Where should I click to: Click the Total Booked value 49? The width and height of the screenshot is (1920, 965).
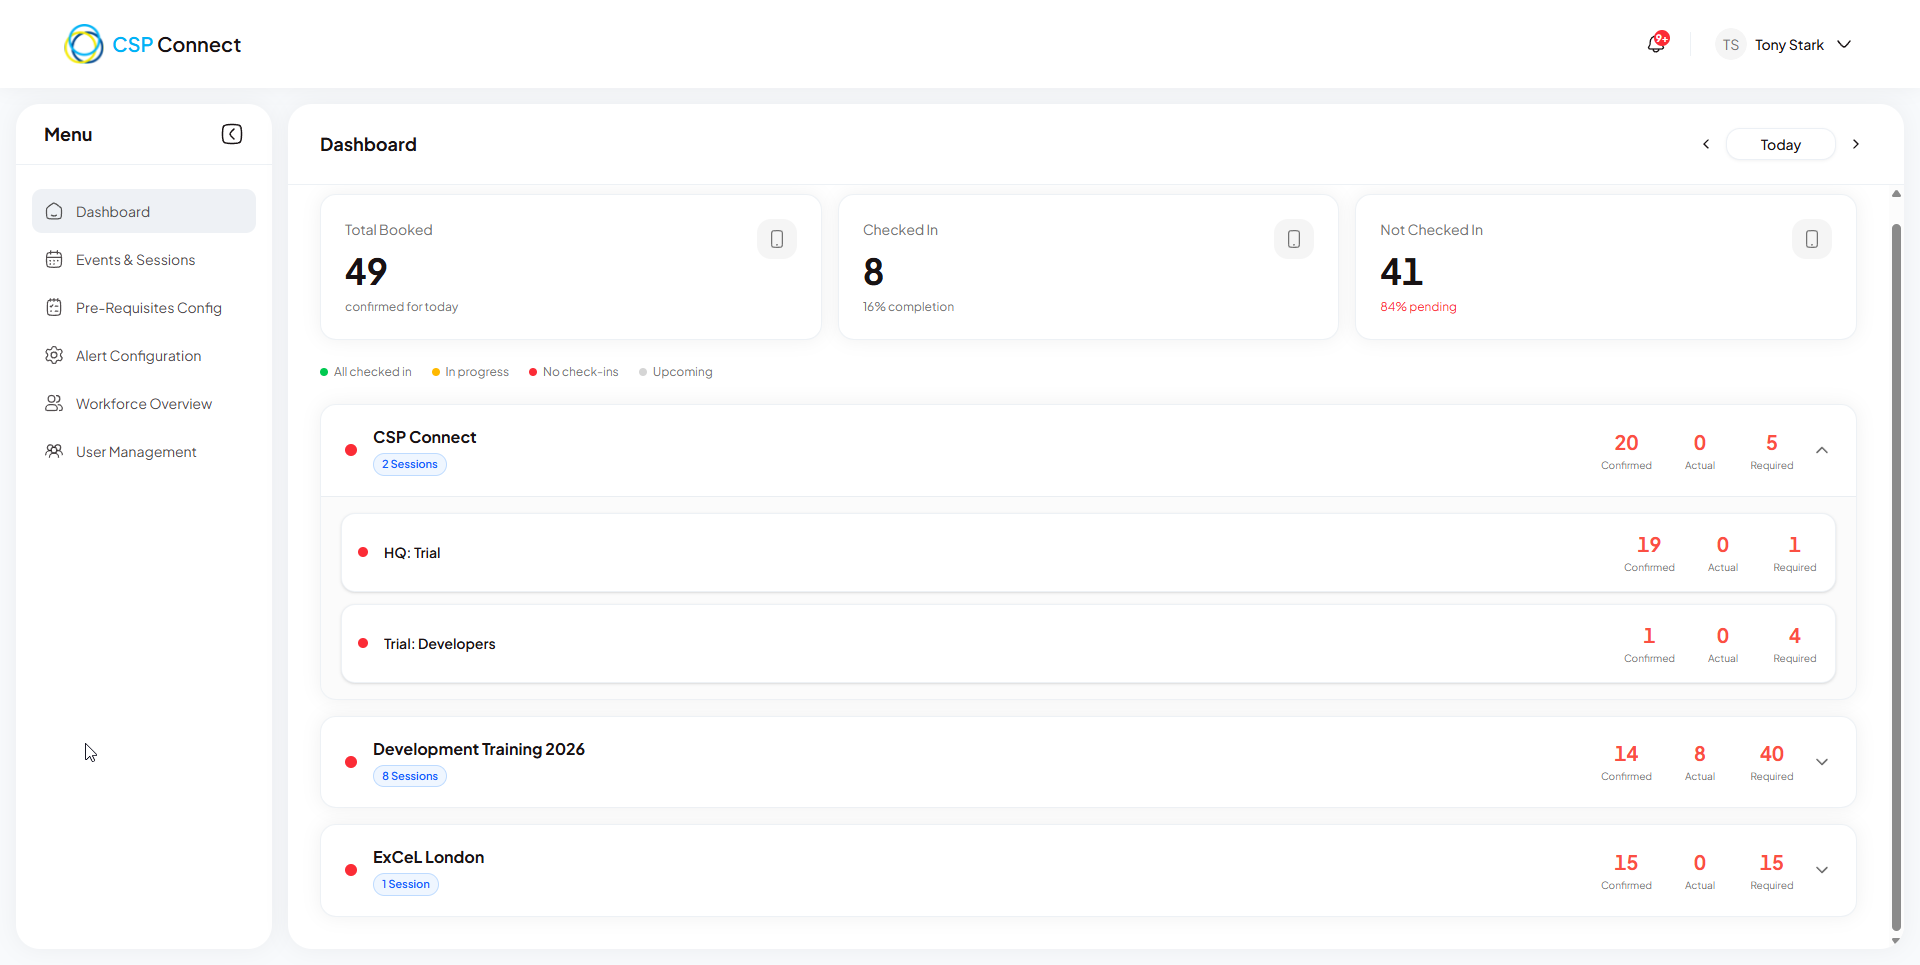coord(366,271)
